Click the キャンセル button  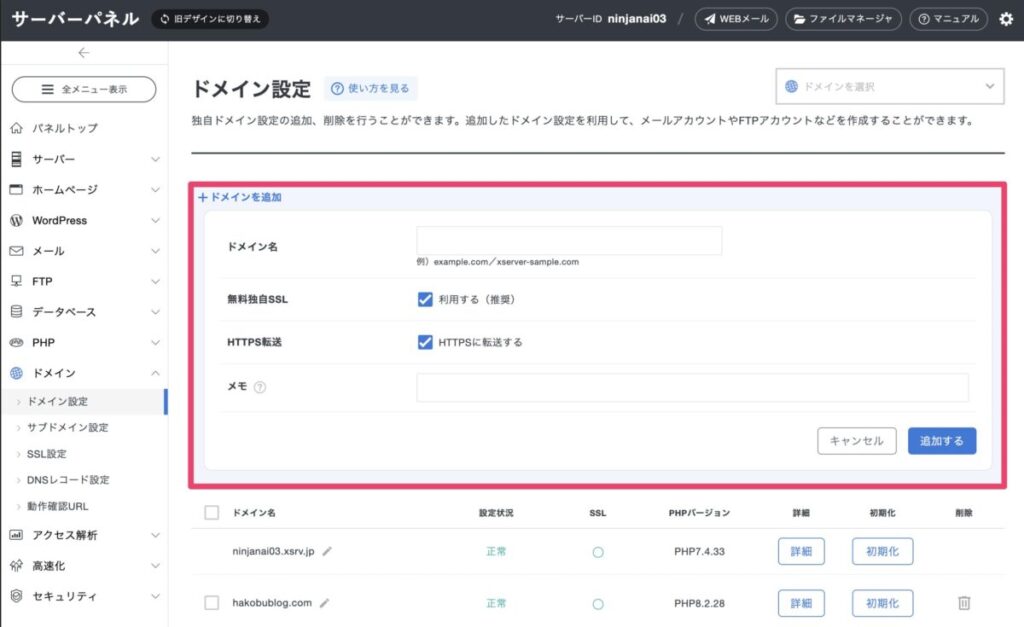pyautogui.click(x=856, y=441)
